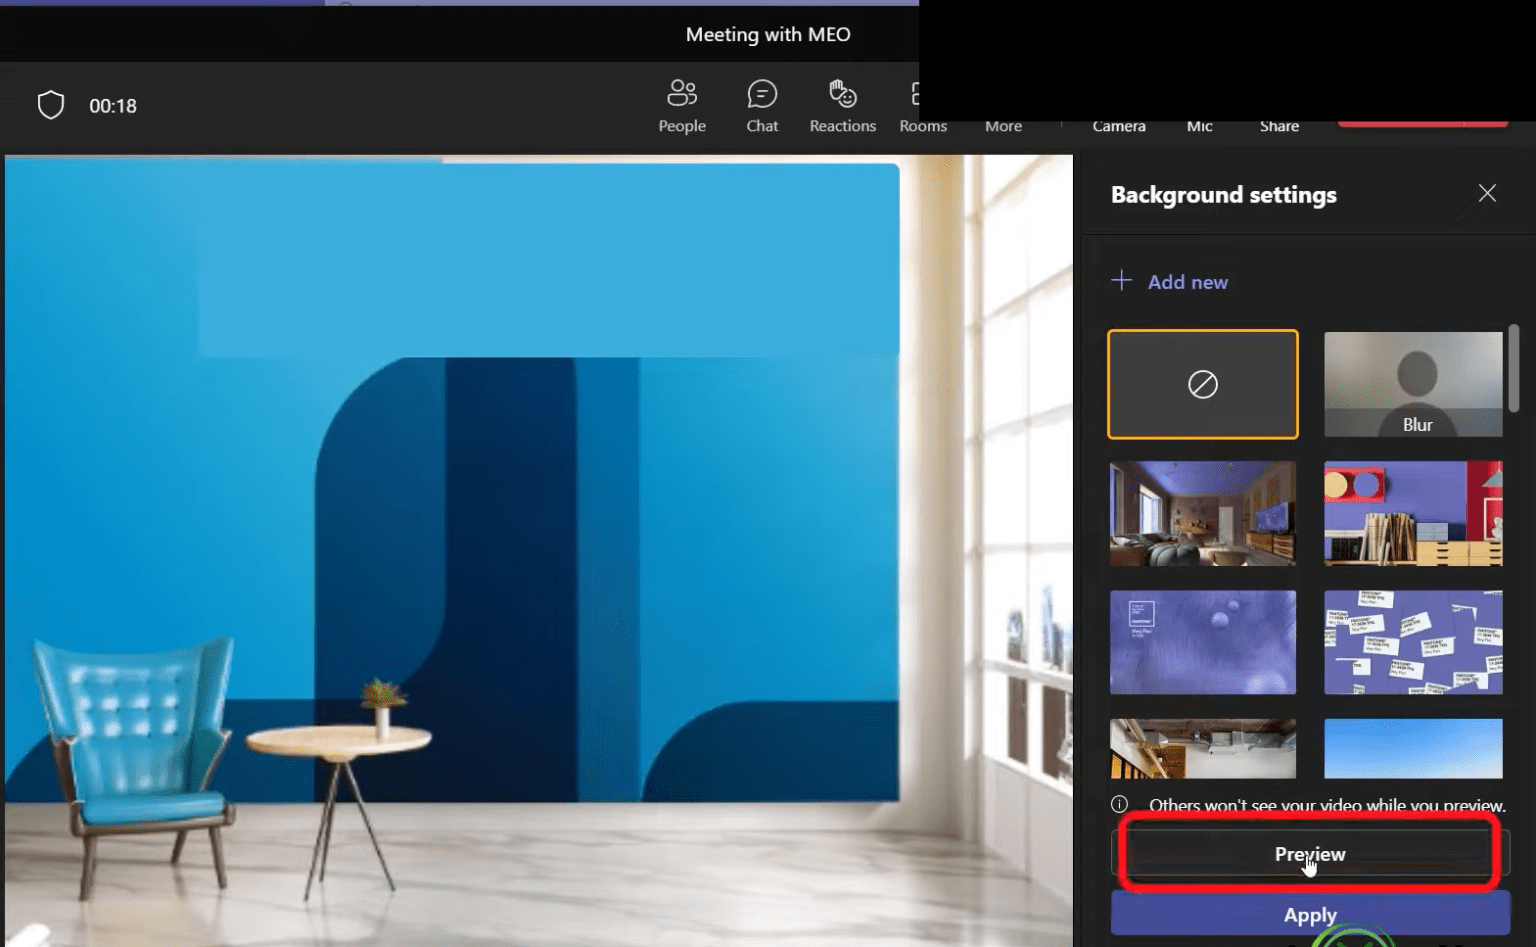The image size is (1536, 947).
Task: Close the Background settings panel
Action: [1487, 193]
